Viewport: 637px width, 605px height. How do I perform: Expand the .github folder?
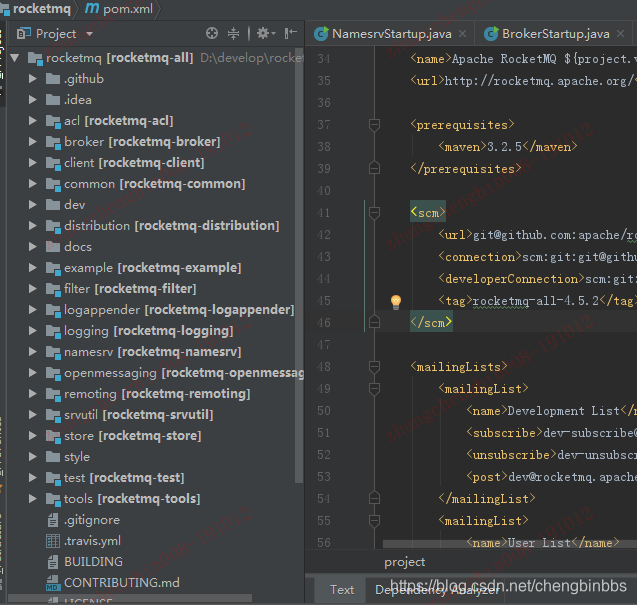(32, 78)
